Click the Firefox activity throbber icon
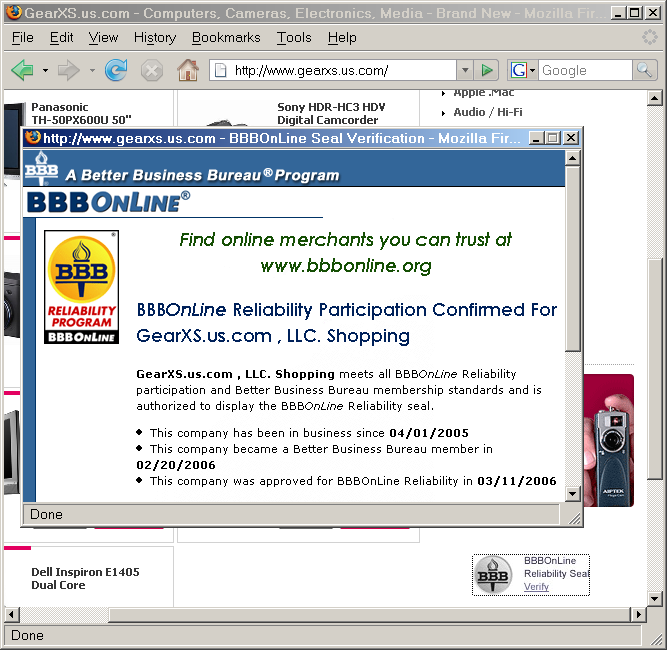This screenshot has width=667, height=650. (x=650, y=37)
